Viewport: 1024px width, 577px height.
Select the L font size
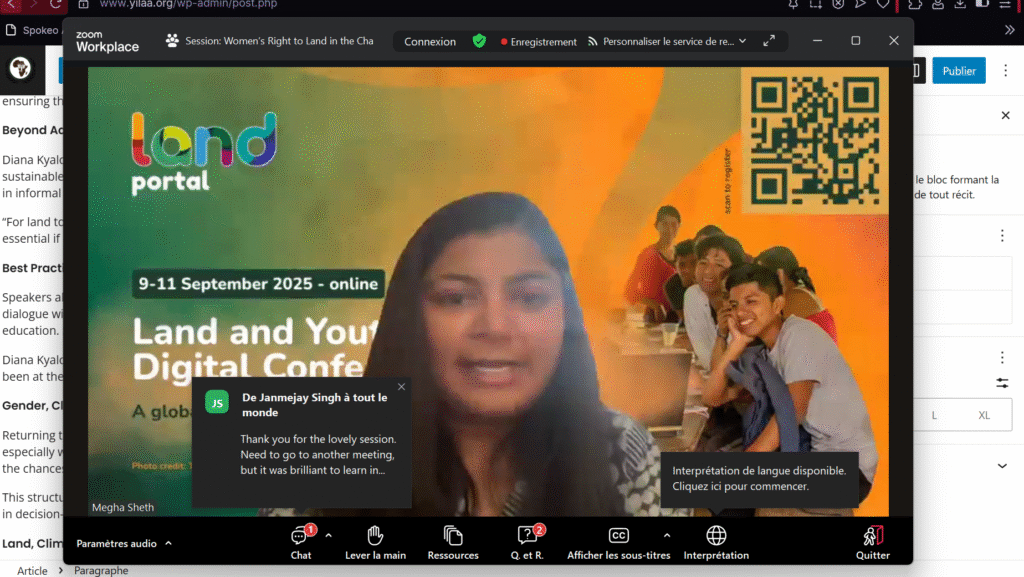pyautogui.click(x=935, y=415)
